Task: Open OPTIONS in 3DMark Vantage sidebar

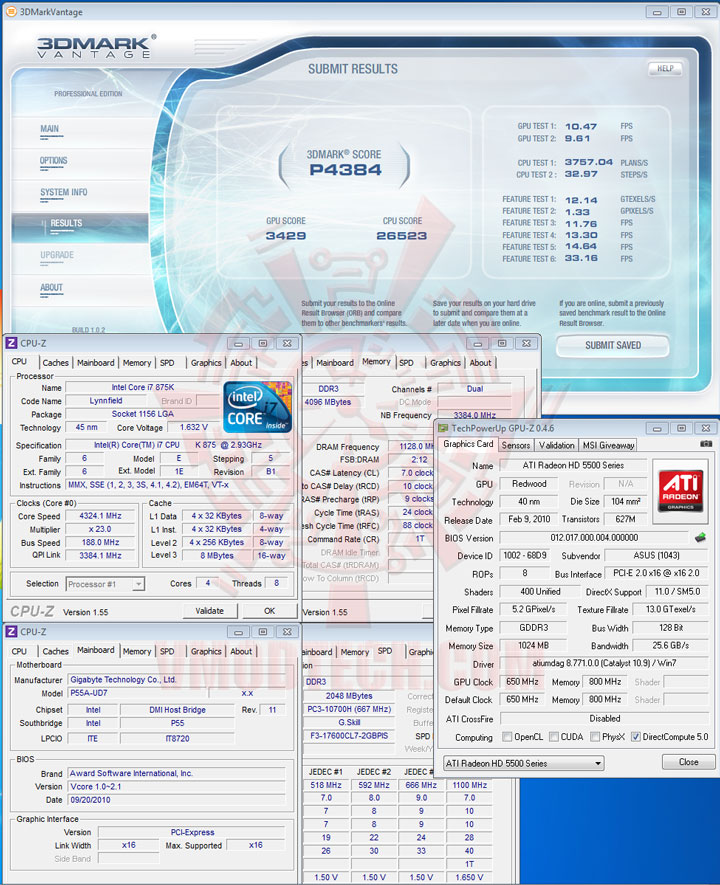Action: pyautogui.click(x=53, y=160)
